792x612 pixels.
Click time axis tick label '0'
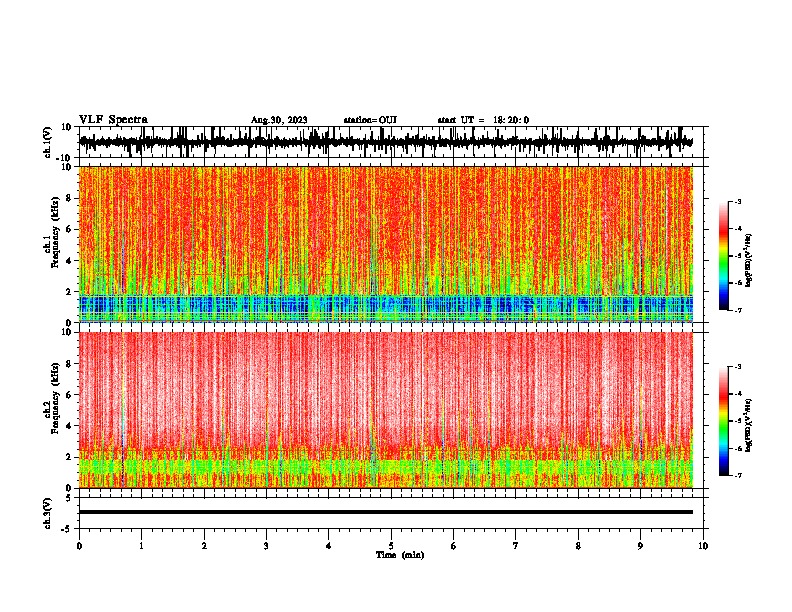79,546
